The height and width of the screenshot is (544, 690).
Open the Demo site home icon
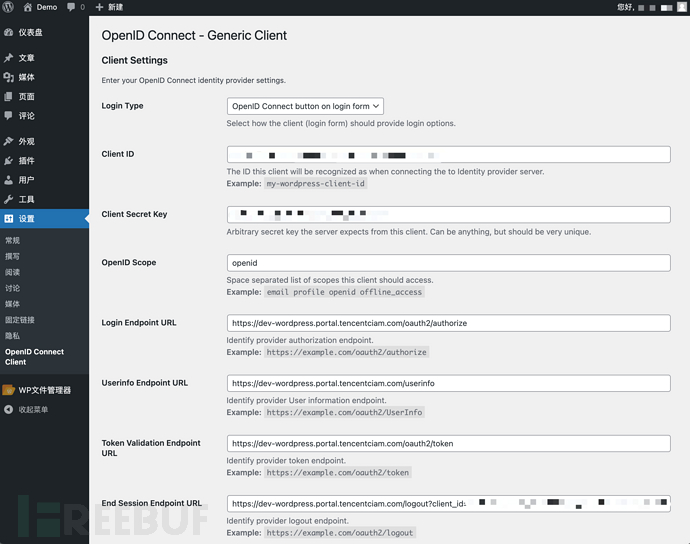point(28,7)
